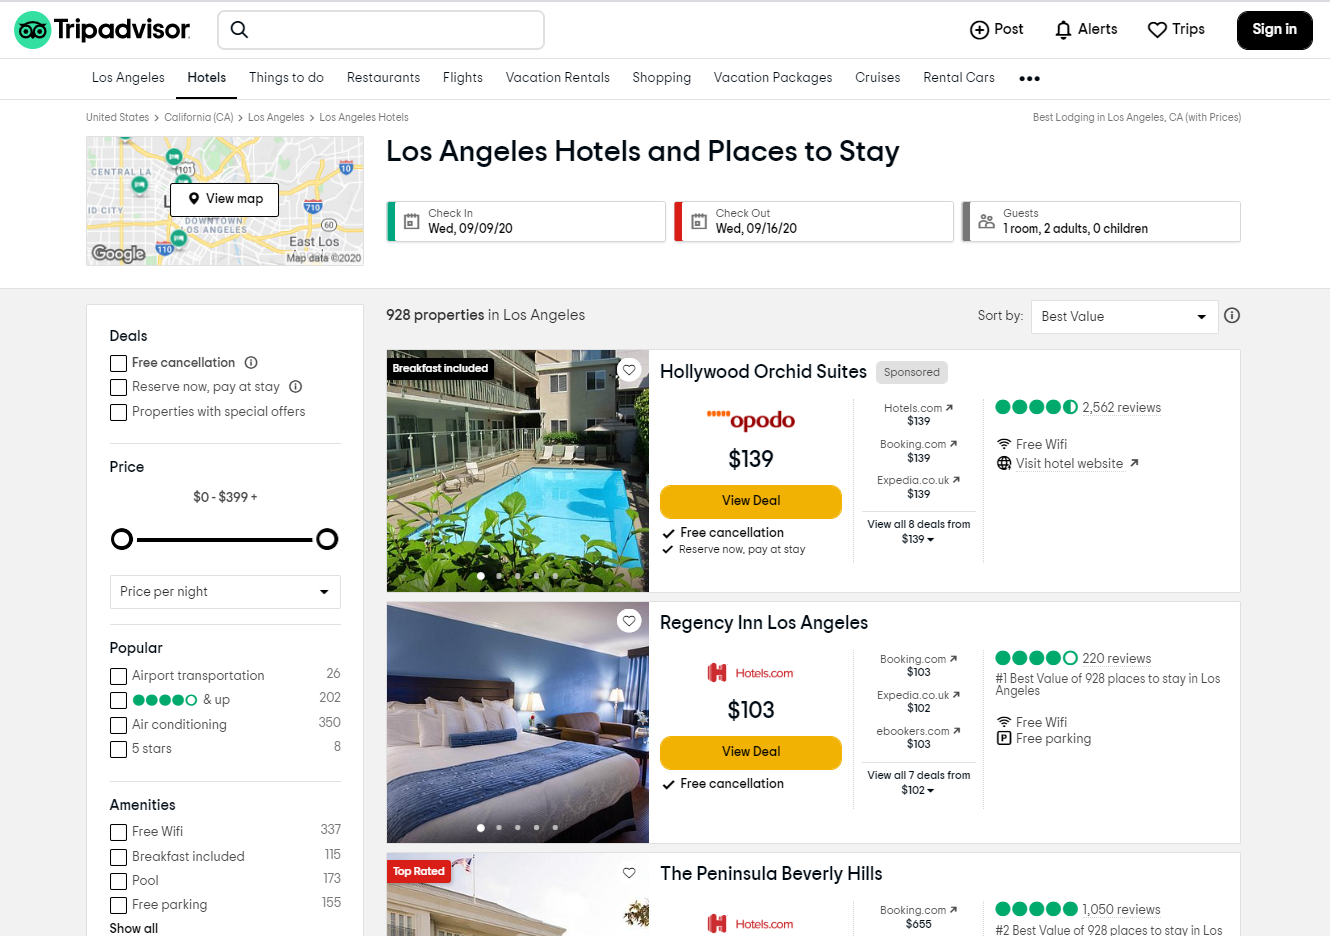Click View Deal for Regency Inn Los Angeles
The height and width of the screenshot is (936, 1330).
[750, 752]
